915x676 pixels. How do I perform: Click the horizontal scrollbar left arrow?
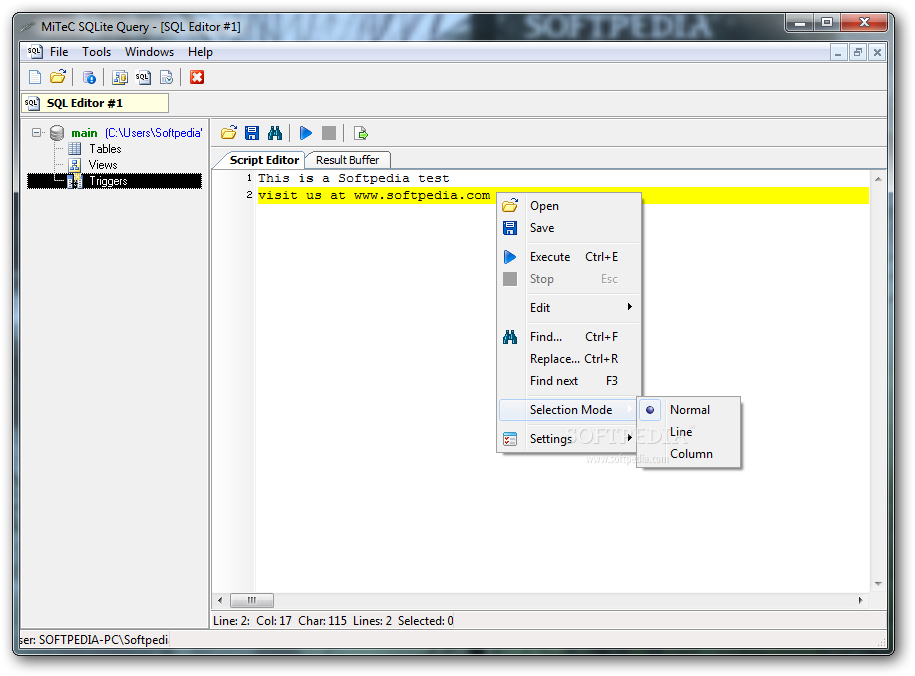(220, 600)
